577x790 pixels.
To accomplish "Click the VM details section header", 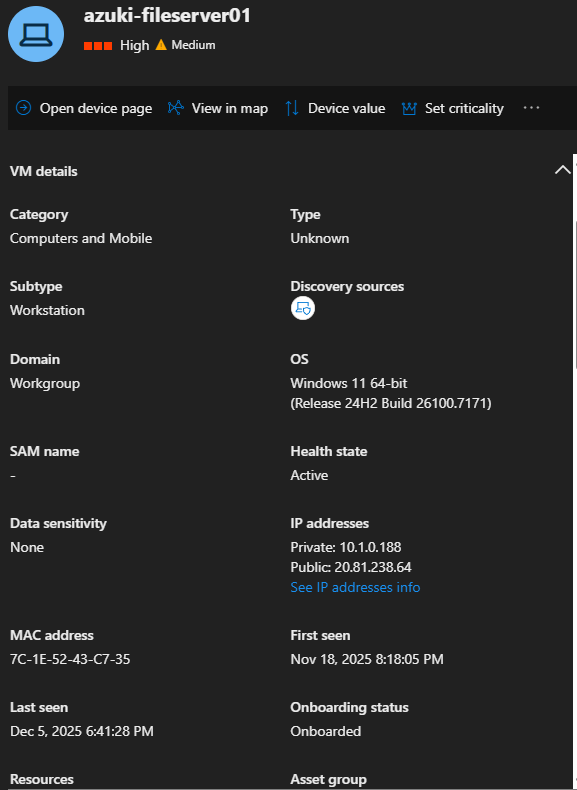I will click(44, 171).
